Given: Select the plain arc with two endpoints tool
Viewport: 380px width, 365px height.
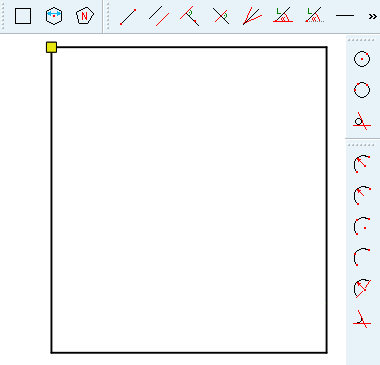Looking at the screenshot, I should pyautogui.click(x=362, y=257).
